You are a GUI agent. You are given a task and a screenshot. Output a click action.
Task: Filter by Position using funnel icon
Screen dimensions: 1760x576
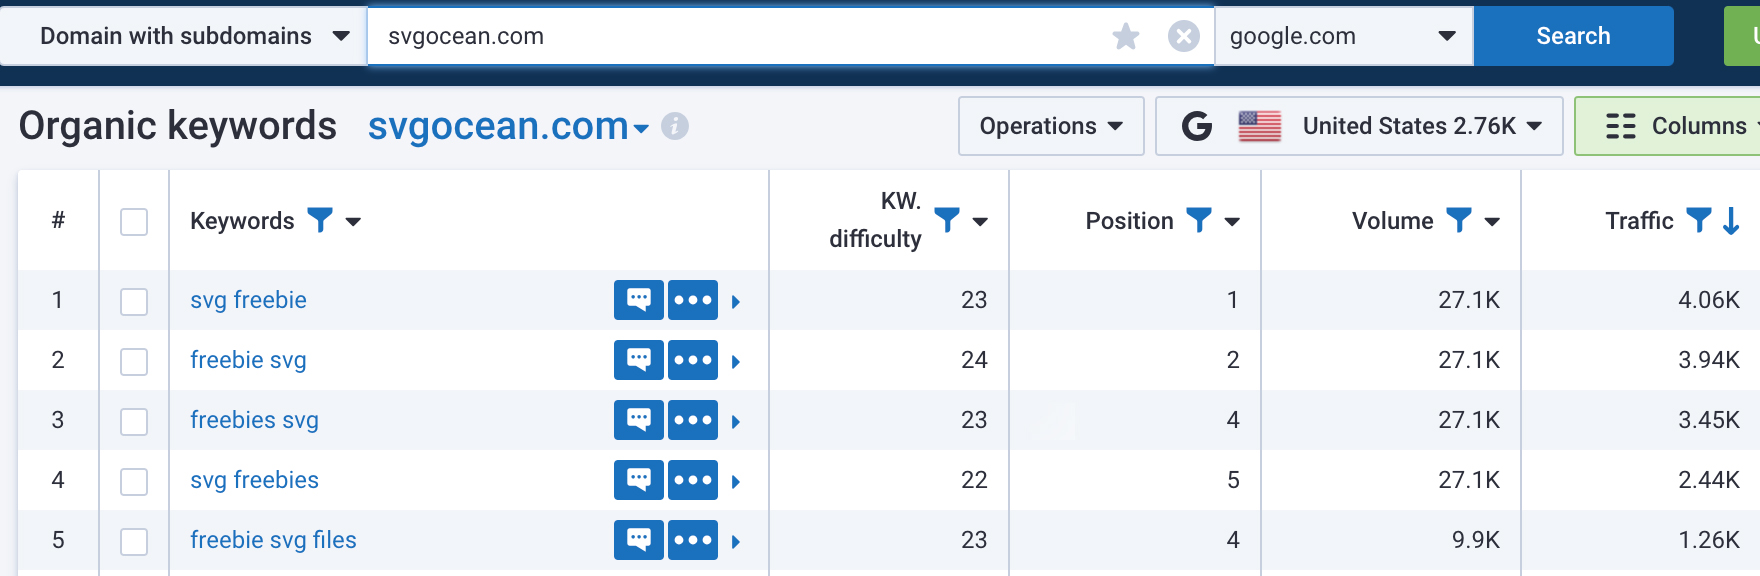pos(1198,220)
